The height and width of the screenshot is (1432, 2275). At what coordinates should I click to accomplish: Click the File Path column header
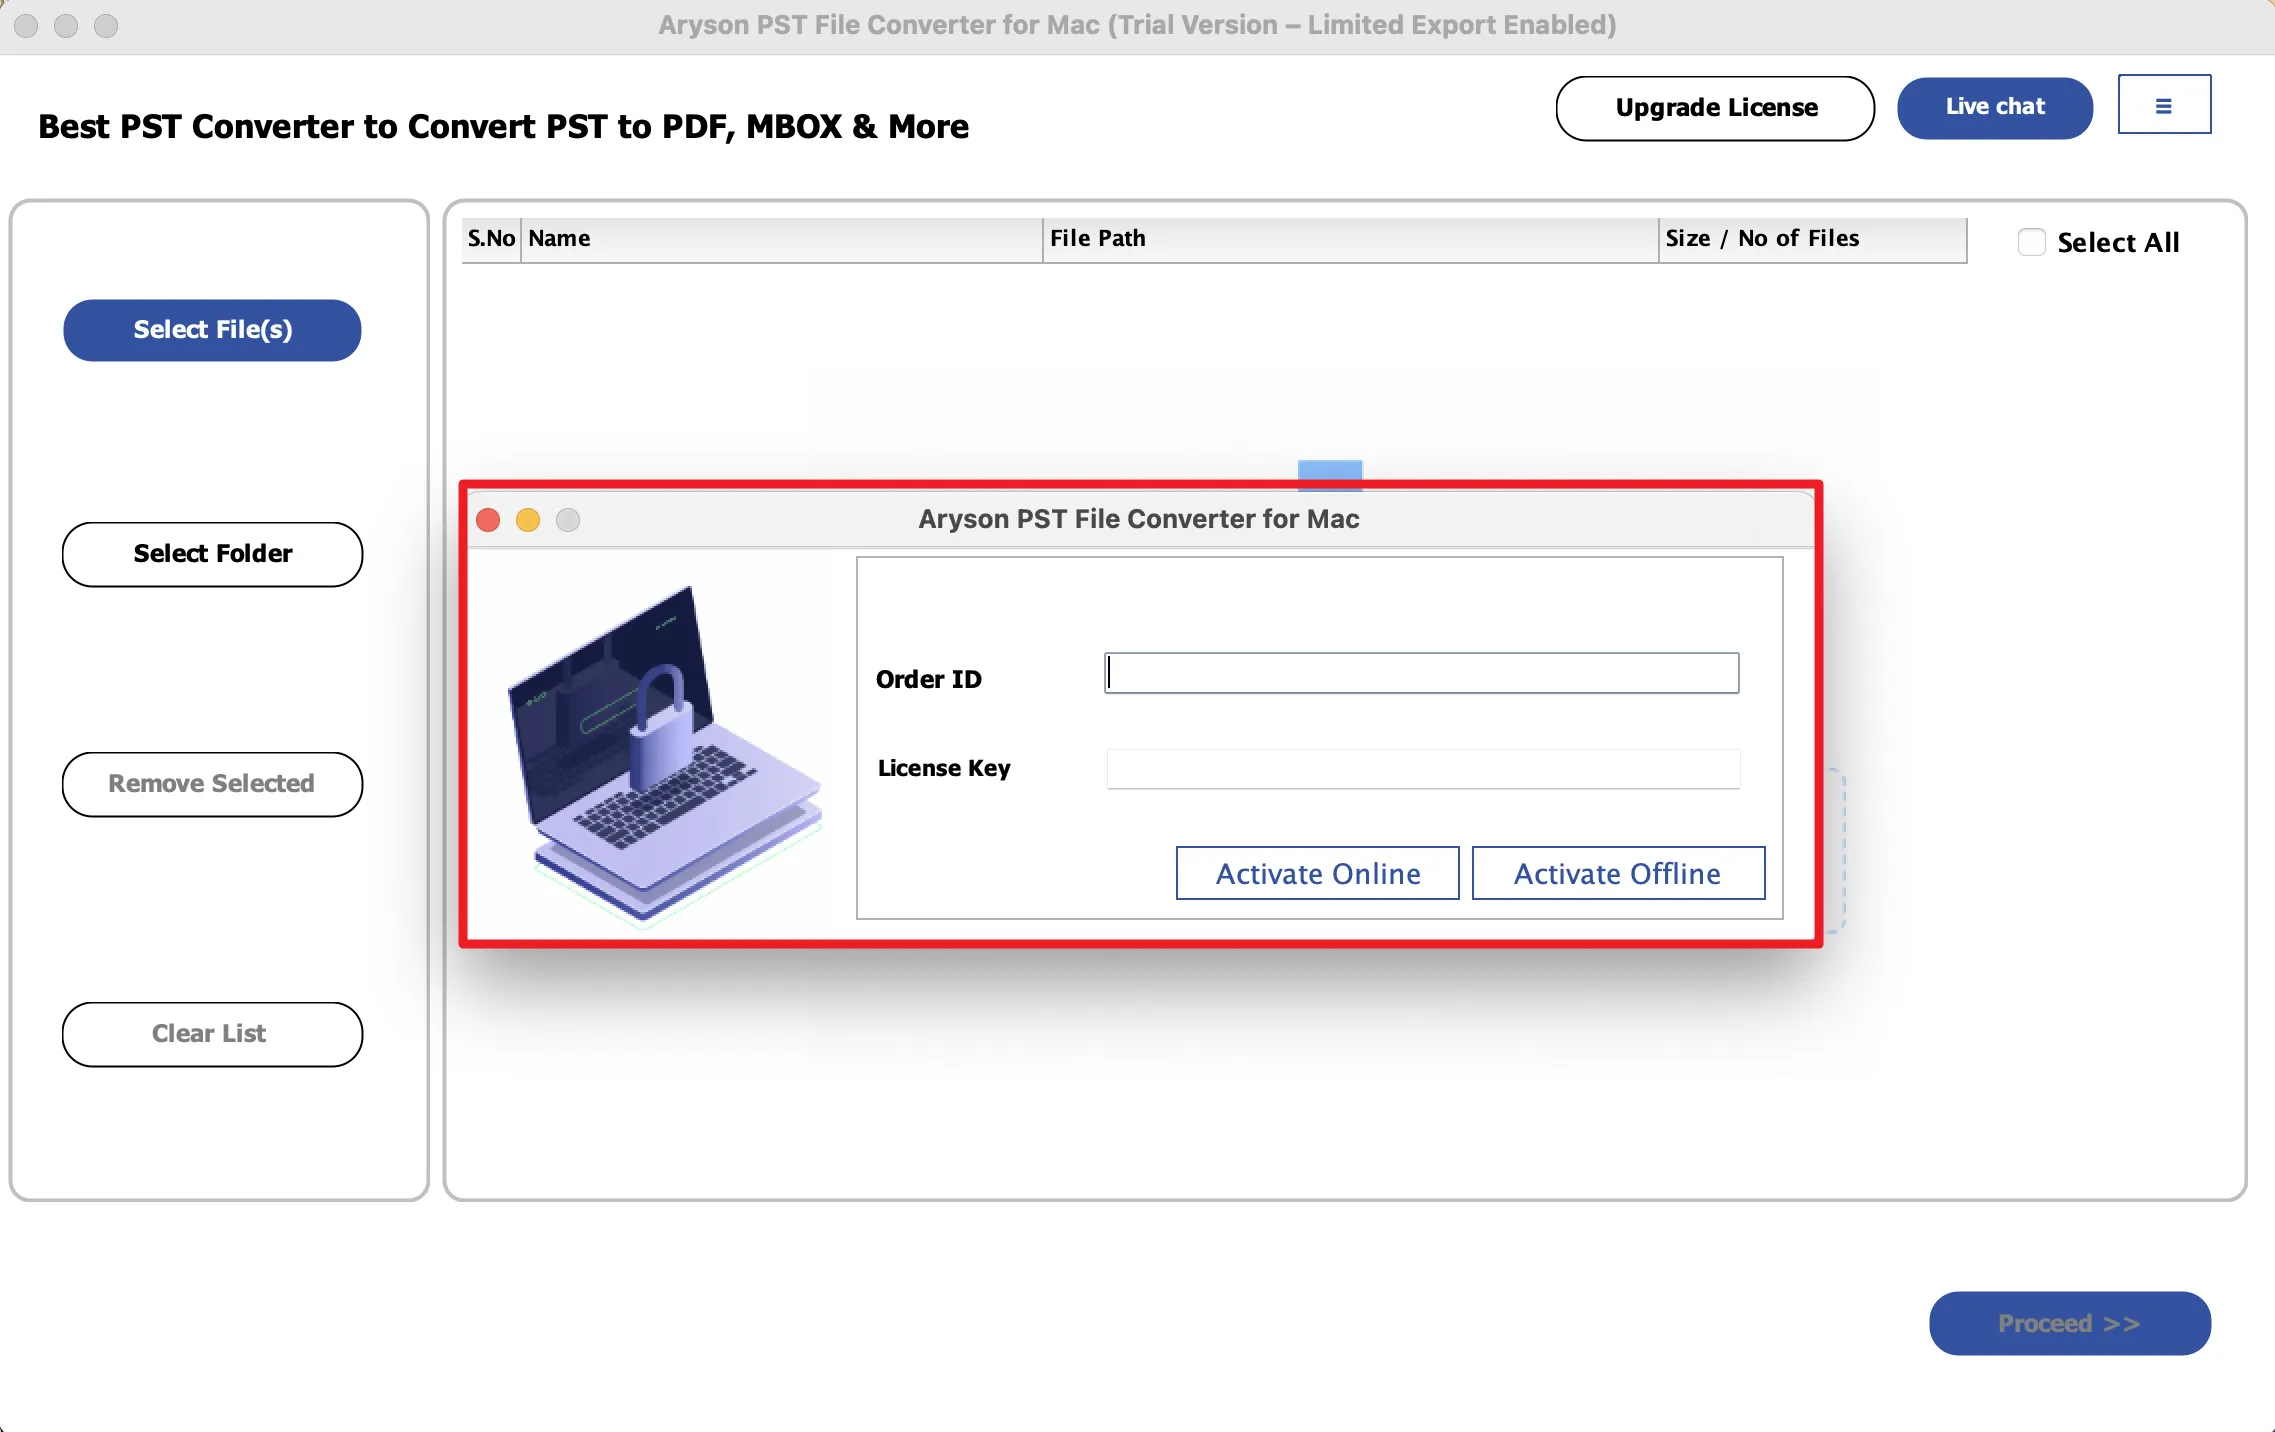[1351, 240]
